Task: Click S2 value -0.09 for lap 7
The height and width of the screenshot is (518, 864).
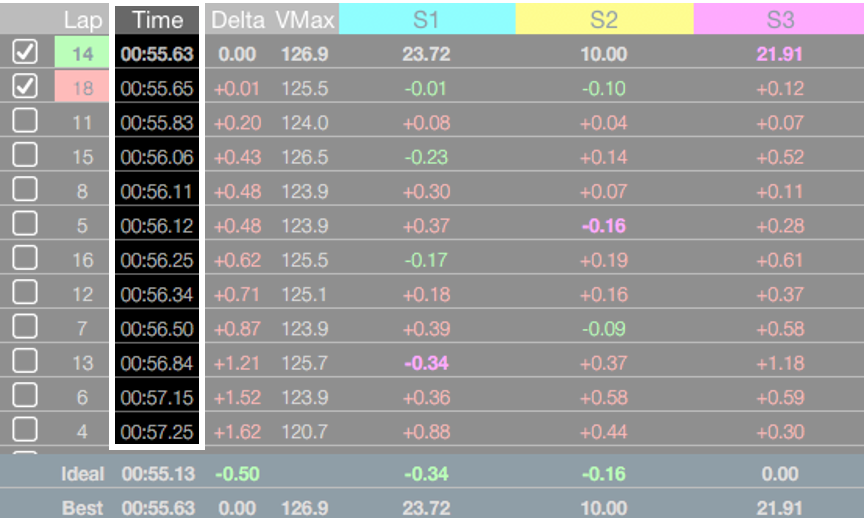Action: (604, 328)
